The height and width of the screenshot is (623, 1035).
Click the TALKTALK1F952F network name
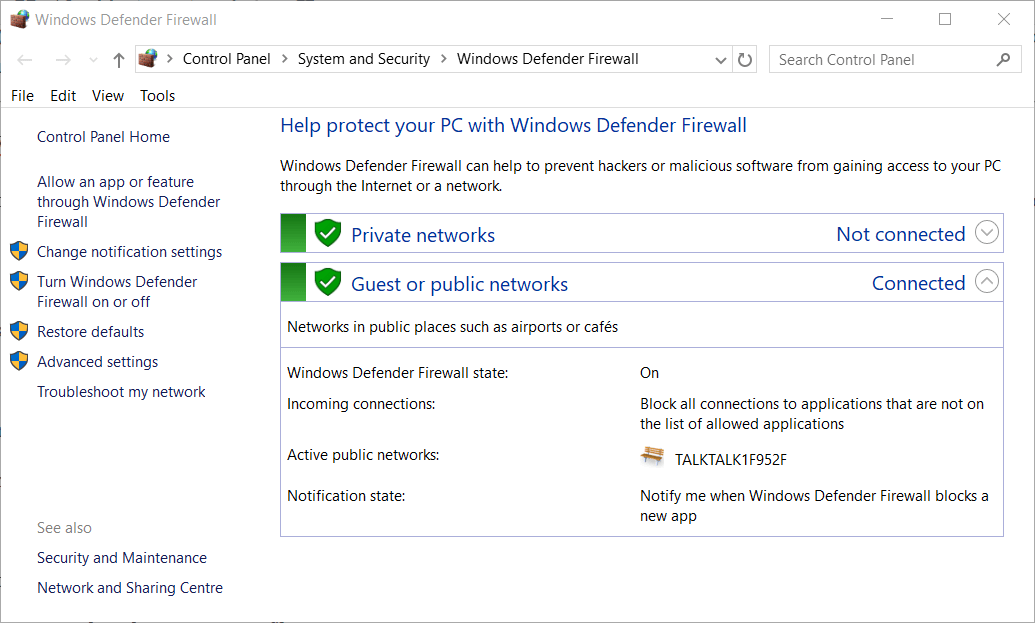731,459
